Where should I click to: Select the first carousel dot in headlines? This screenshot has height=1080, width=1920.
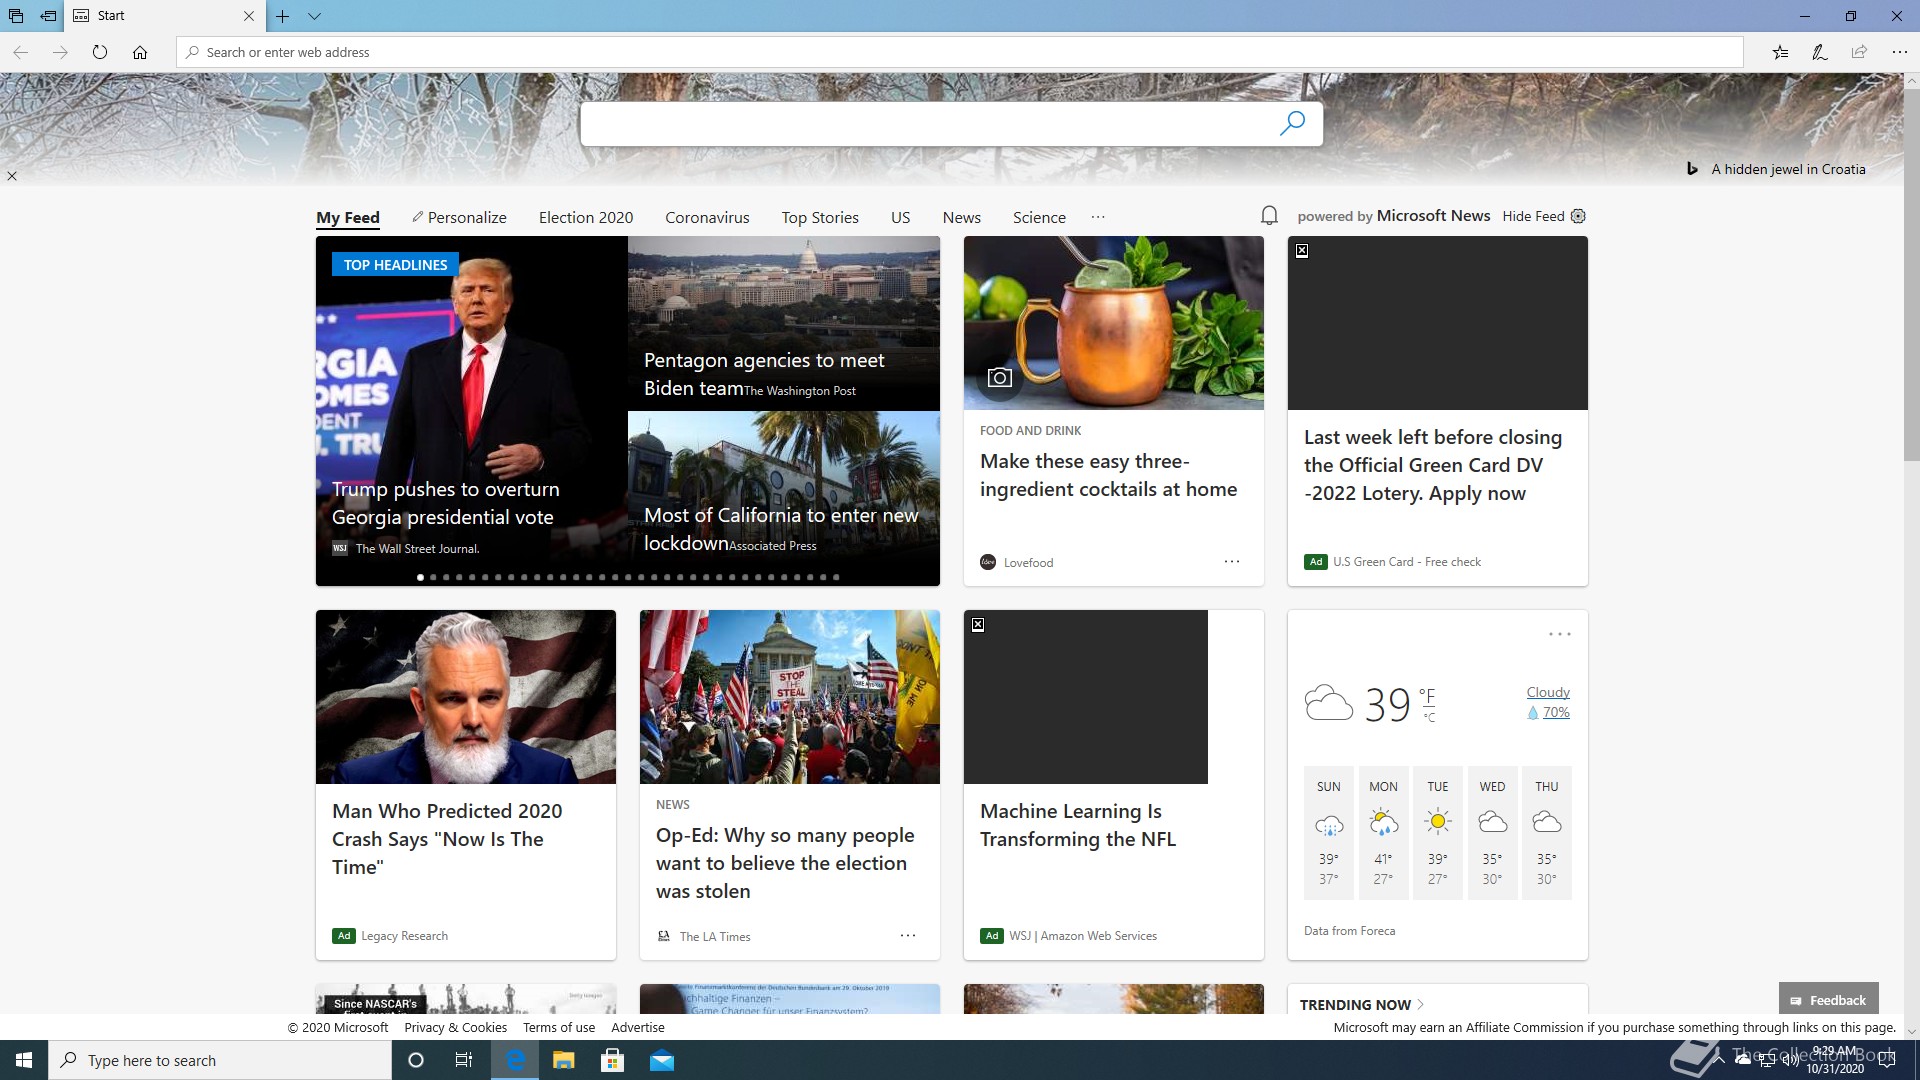[420, 577]
